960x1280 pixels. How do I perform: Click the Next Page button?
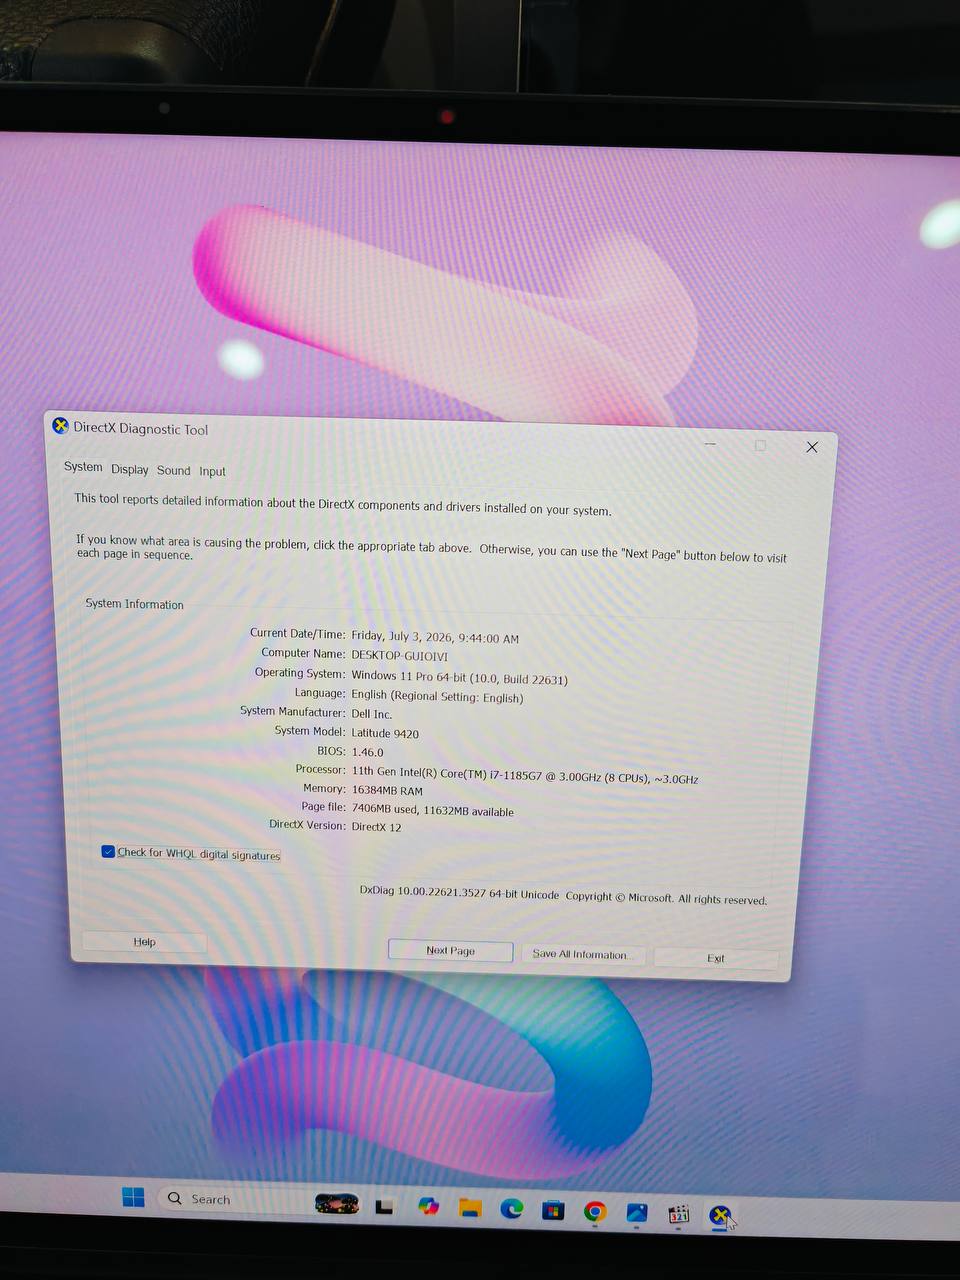click(450, 951)
